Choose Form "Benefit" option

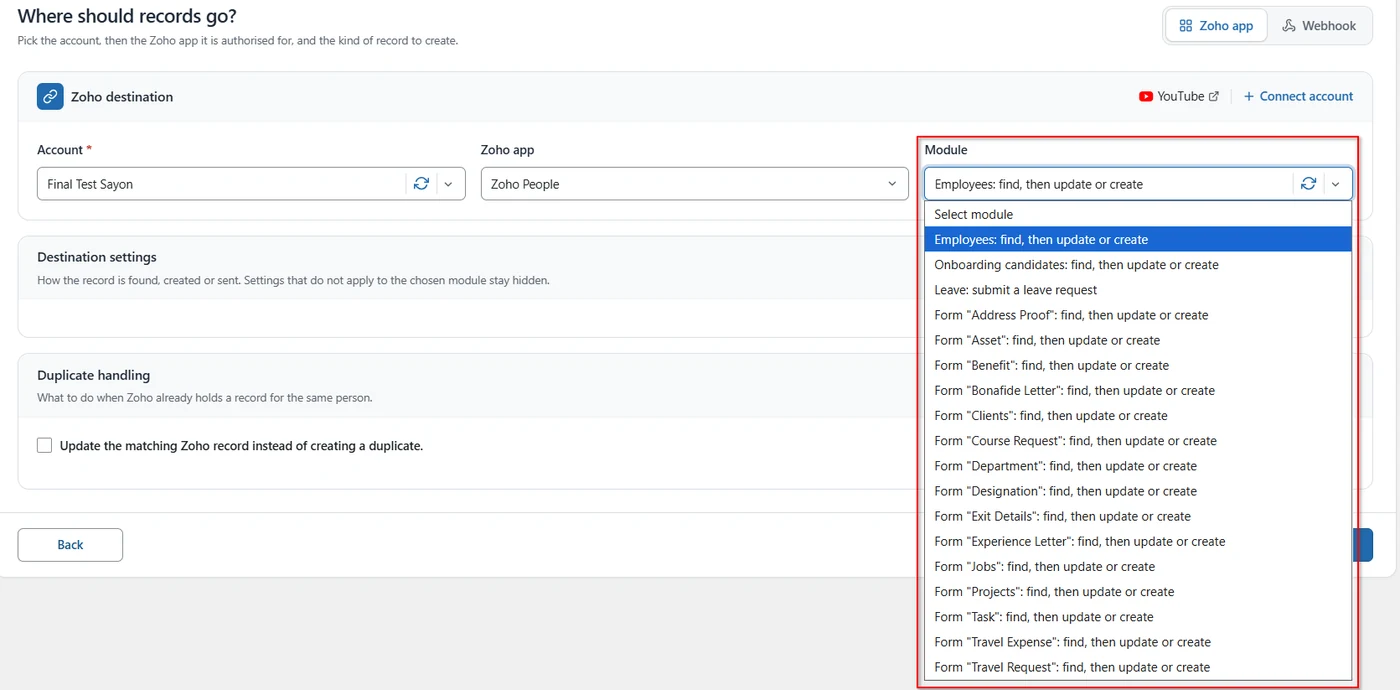(x=1138, y=366)
